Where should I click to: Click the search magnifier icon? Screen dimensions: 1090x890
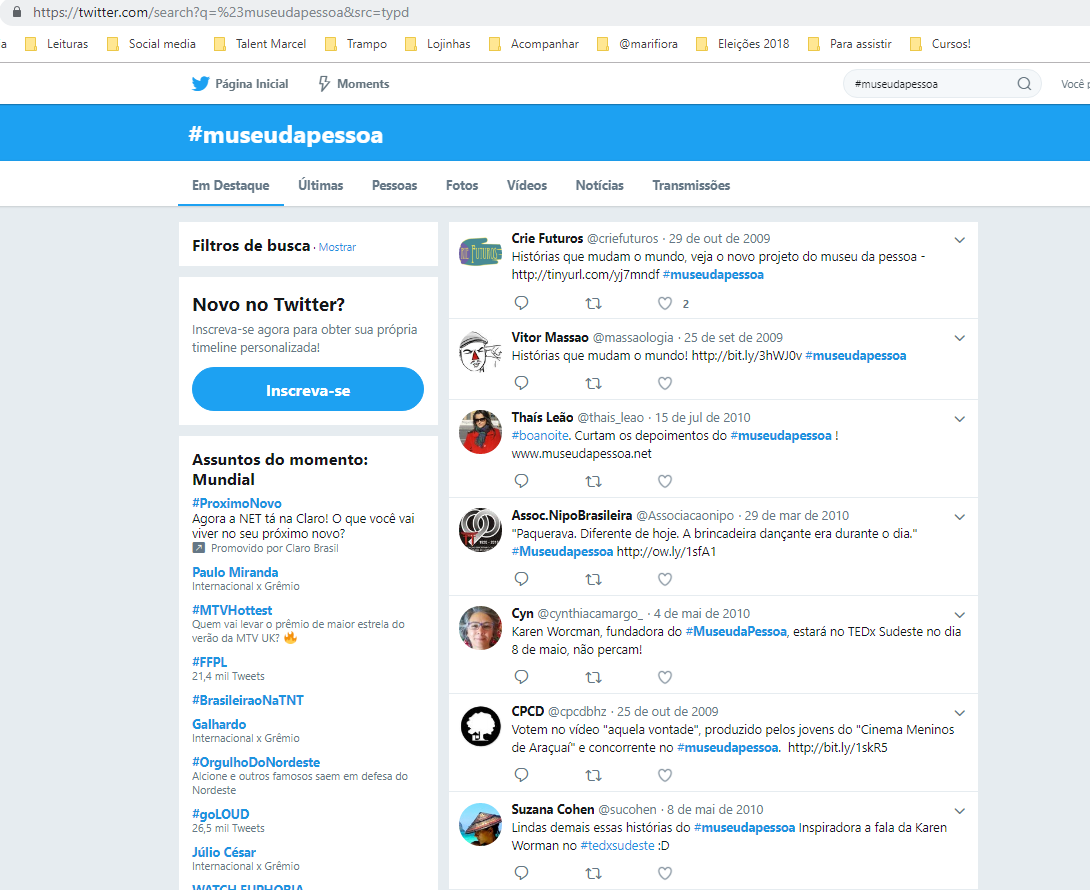(1024, 83)
